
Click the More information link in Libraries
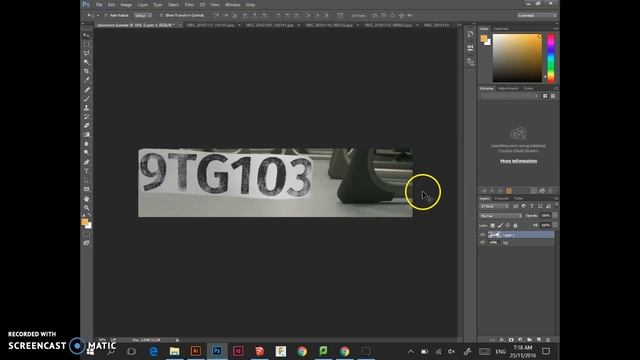point(518,161)
